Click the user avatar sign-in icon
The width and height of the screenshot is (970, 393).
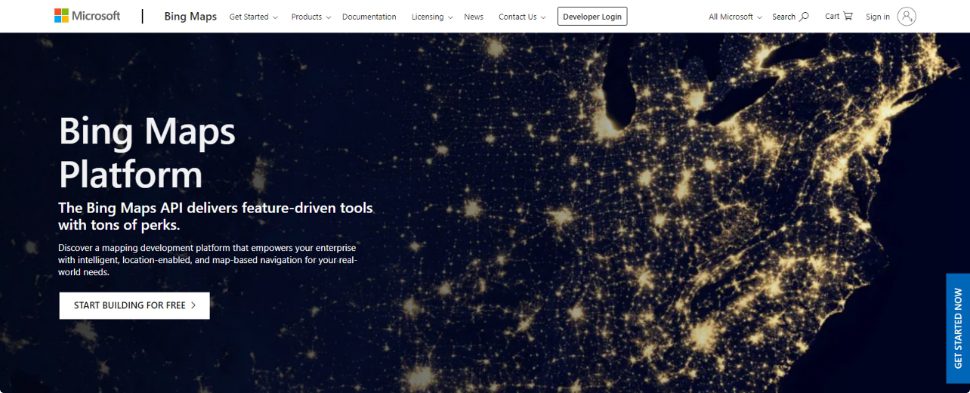pyautogui.click(x=906, y=17)
